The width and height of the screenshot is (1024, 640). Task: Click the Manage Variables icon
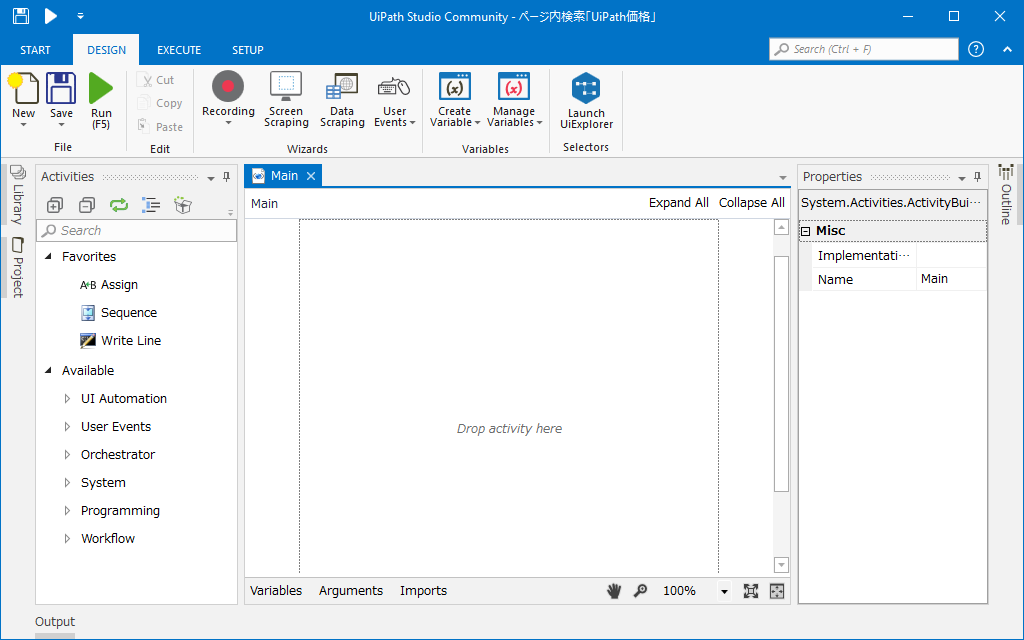click(x=514, y=87)
